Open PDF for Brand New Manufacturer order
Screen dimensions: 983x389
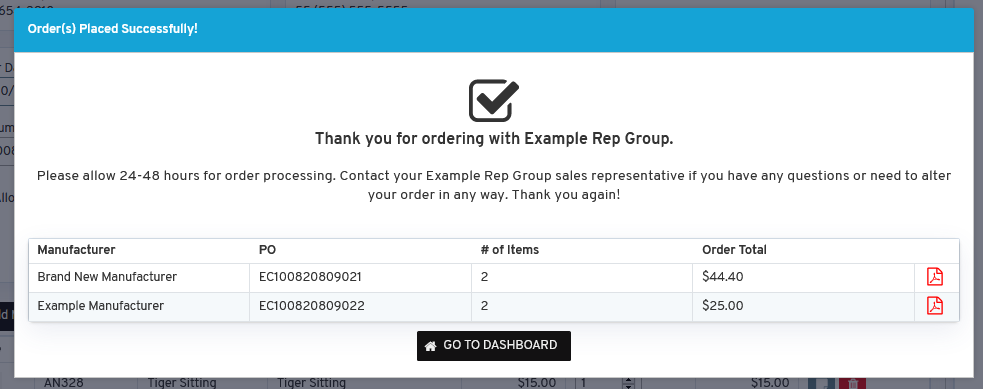(x=935, y=276)
